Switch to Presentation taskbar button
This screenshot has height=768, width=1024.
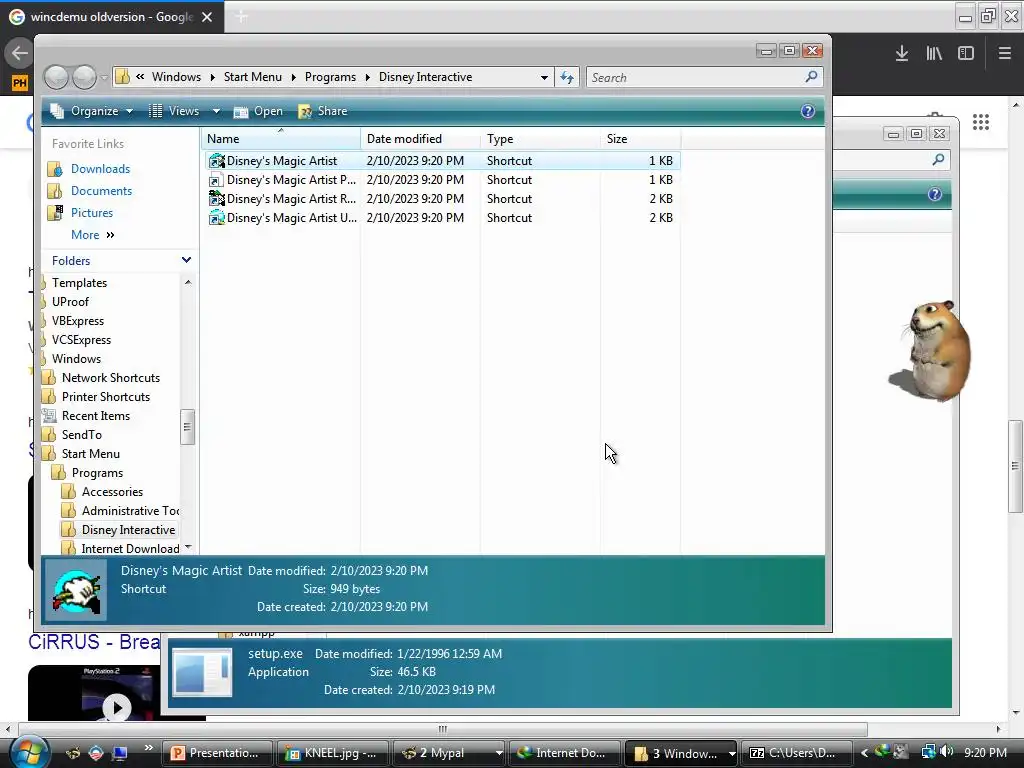[x=217, y=753]
